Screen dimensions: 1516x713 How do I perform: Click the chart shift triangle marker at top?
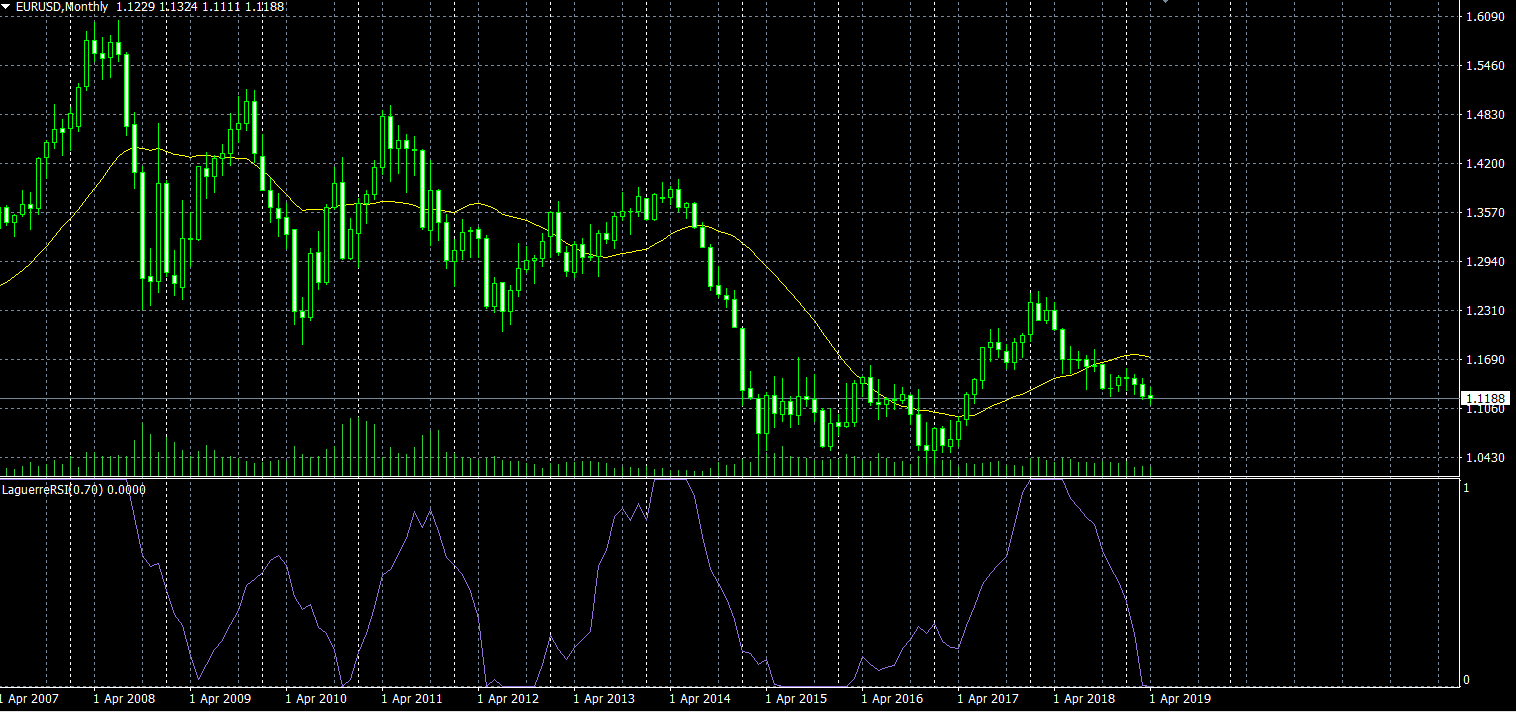pyautogui.click(x=1163, y=3)
